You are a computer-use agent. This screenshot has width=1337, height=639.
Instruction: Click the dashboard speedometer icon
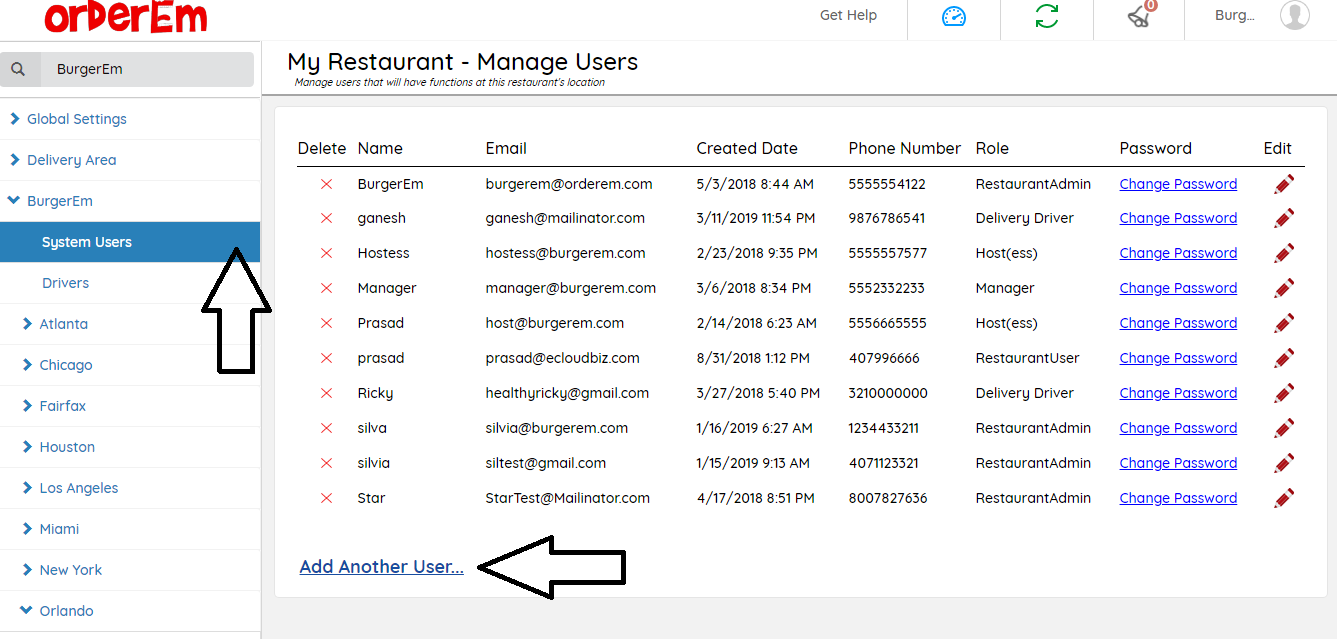(x=954, y=16)
